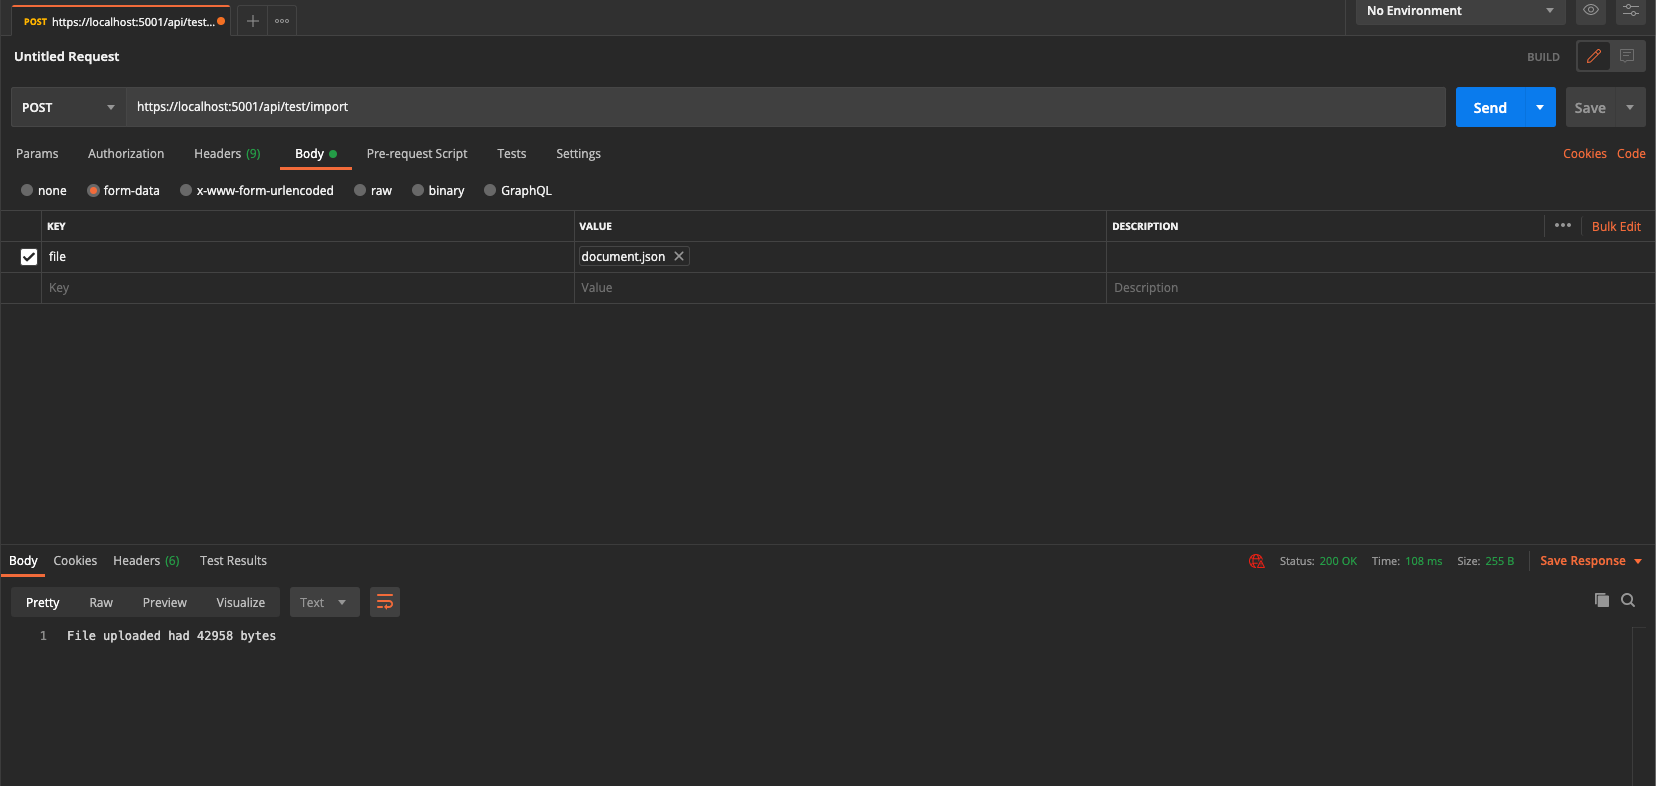Click the blue Send button
1656x786 pixels.
(1490, 107)
